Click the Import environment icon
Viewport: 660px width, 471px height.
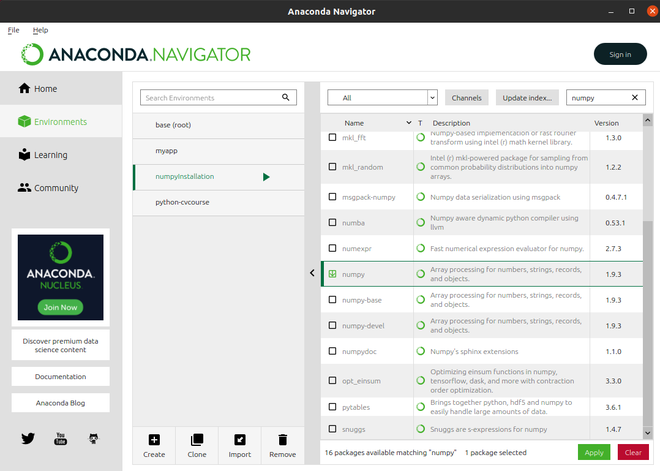point(240,440)
